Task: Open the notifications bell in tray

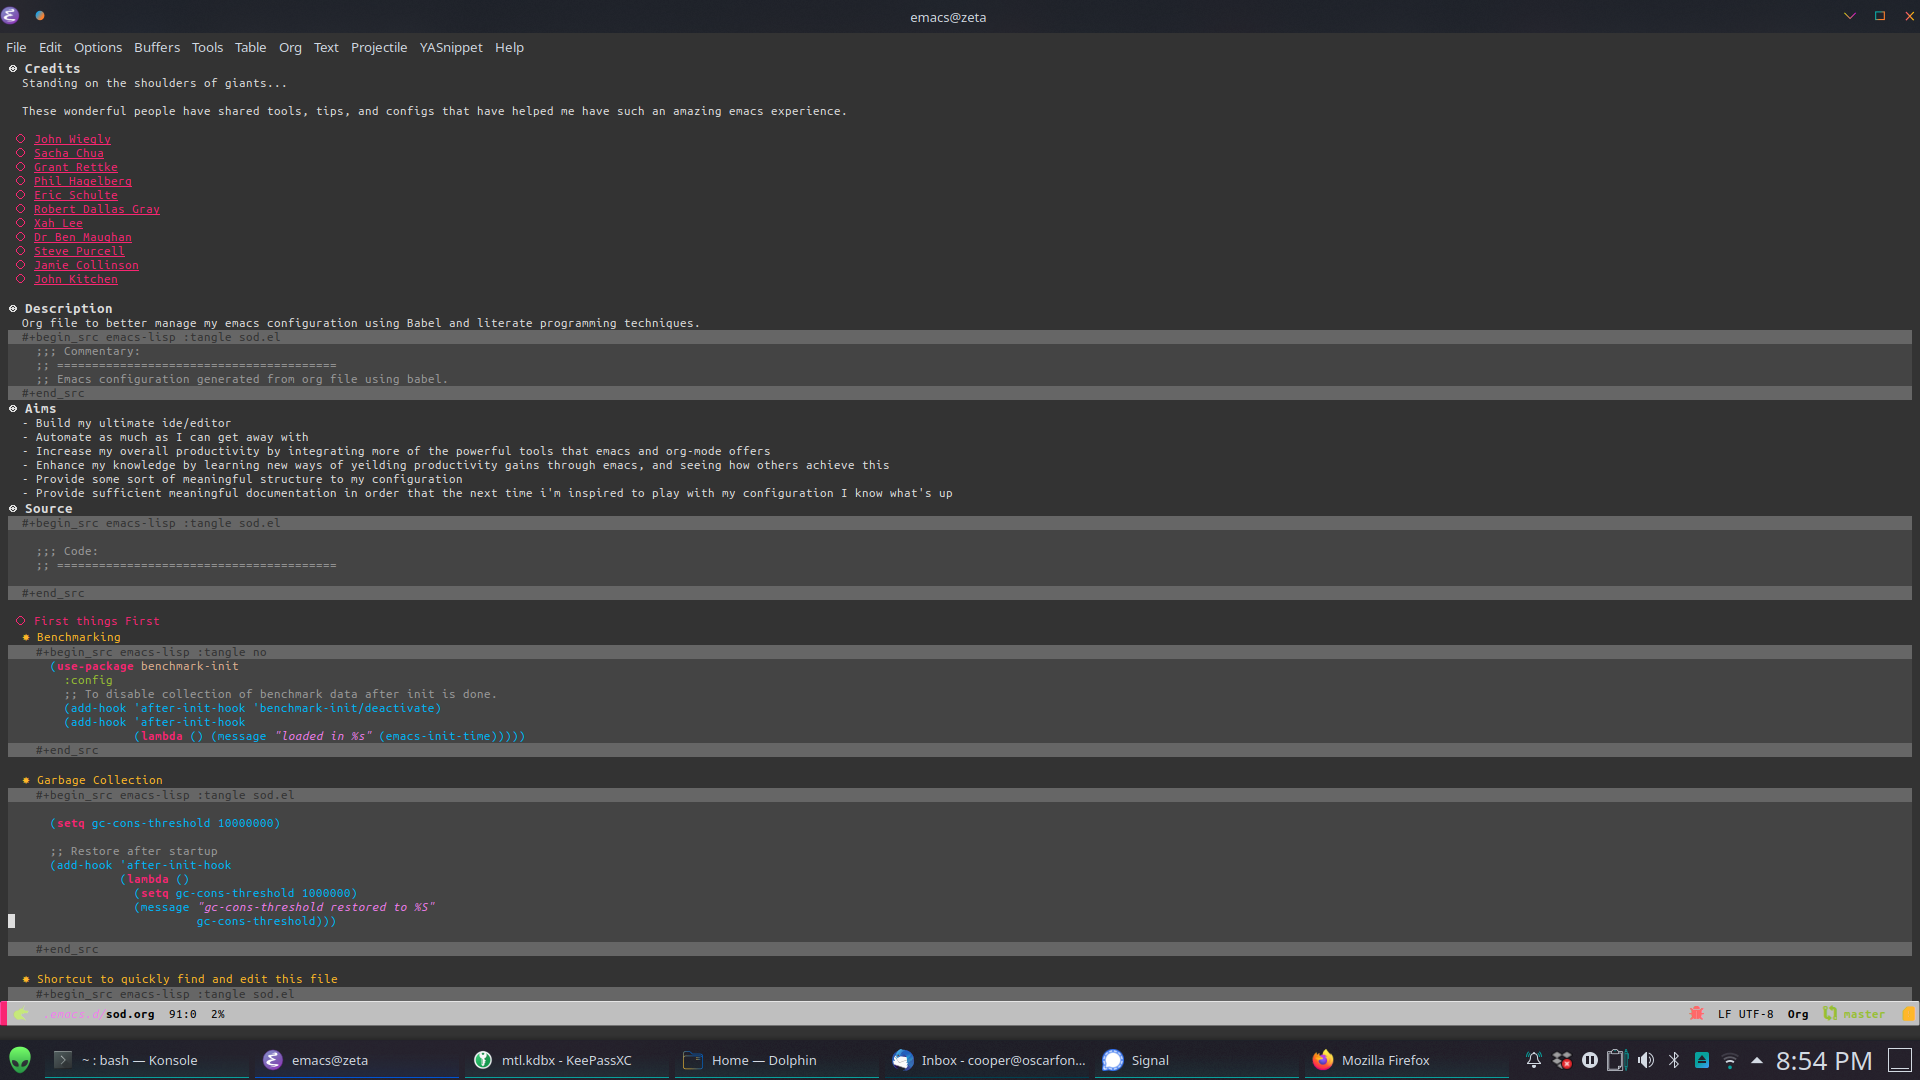Action: click(1533, 1060)
